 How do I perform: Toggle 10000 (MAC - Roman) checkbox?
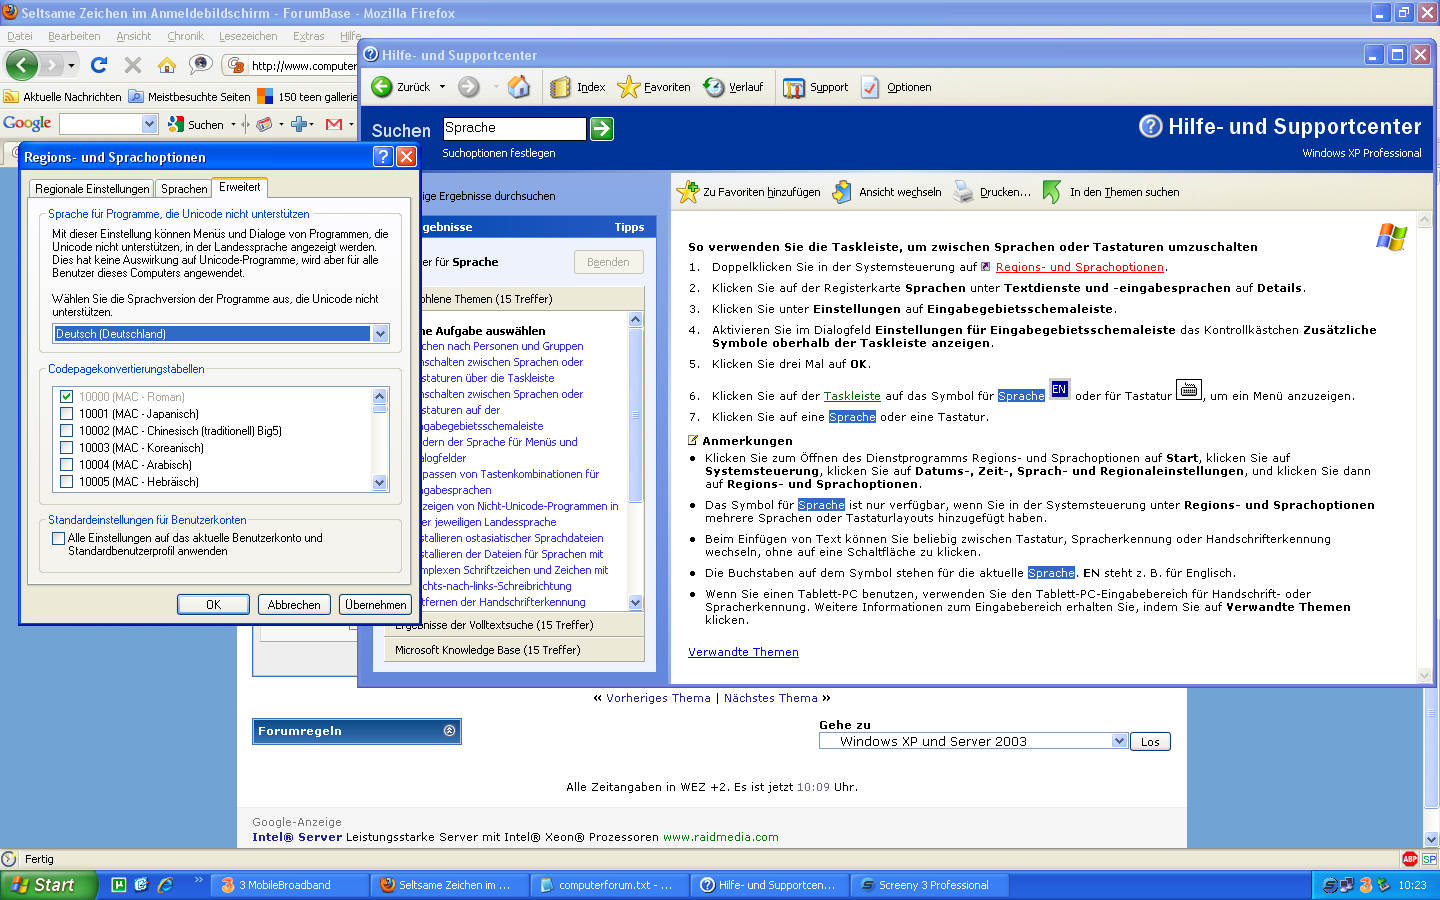click(66, 397)
